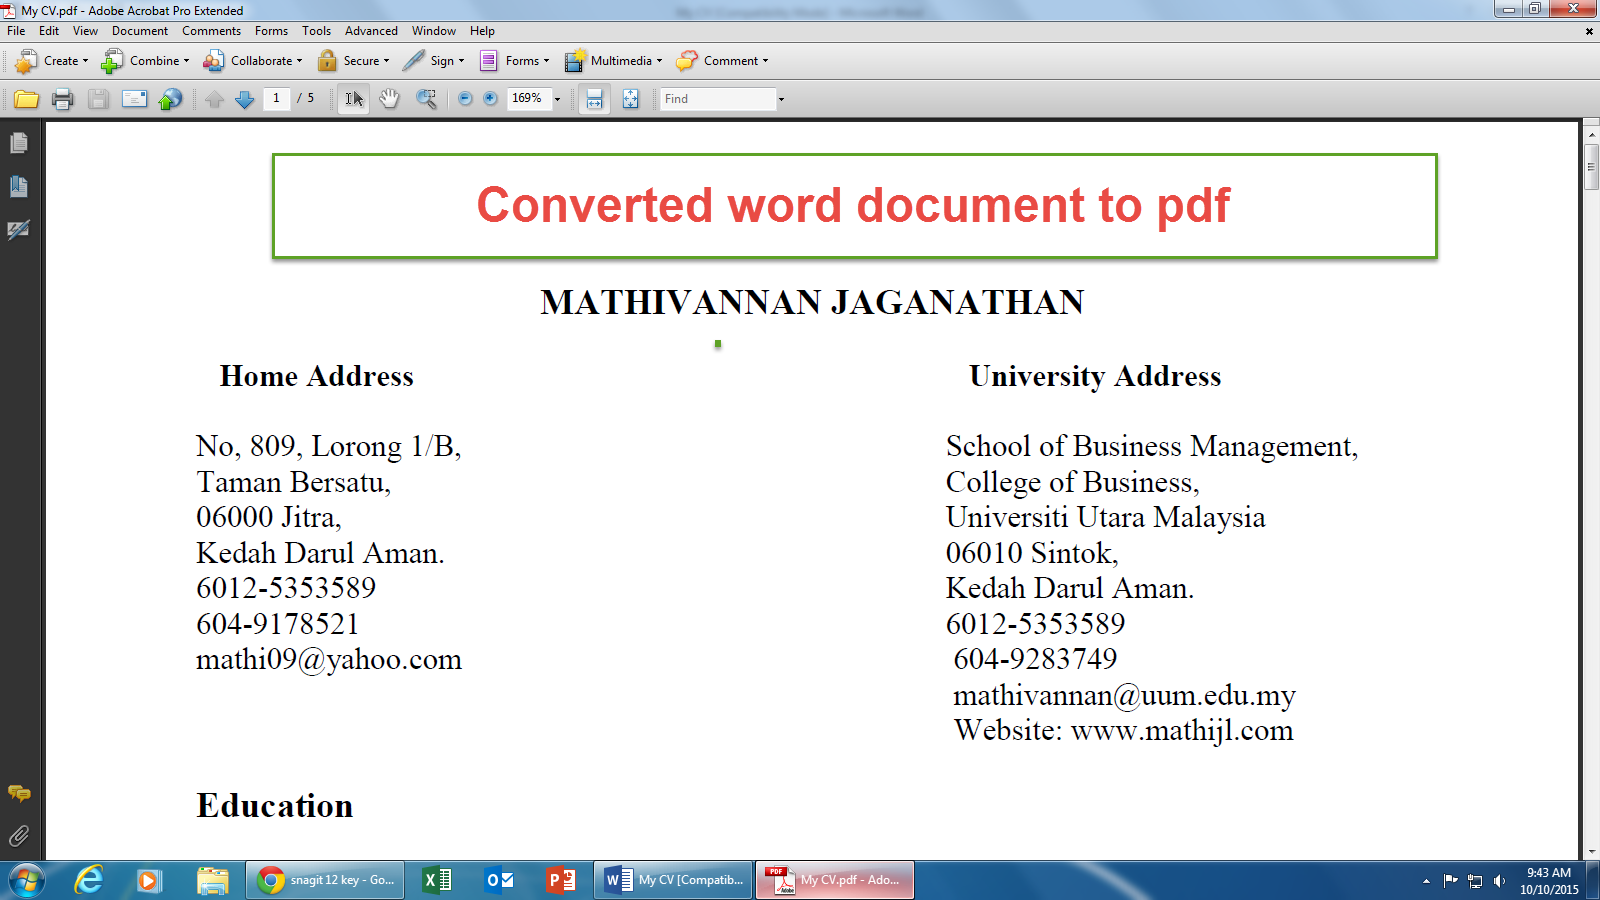Screen dimensions: 1600x900
Task: Click the Print button
Action: (61, 98)
